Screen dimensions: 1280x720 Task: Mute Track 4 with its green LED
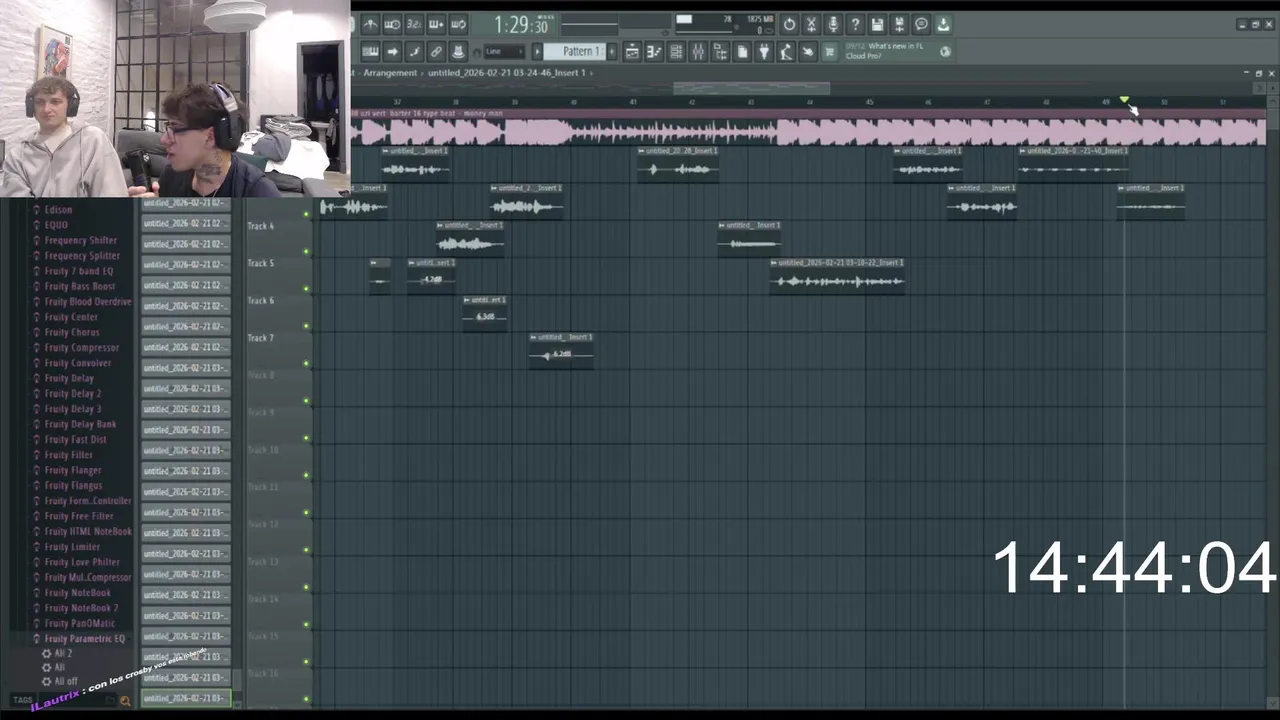(x=306, y=252)
